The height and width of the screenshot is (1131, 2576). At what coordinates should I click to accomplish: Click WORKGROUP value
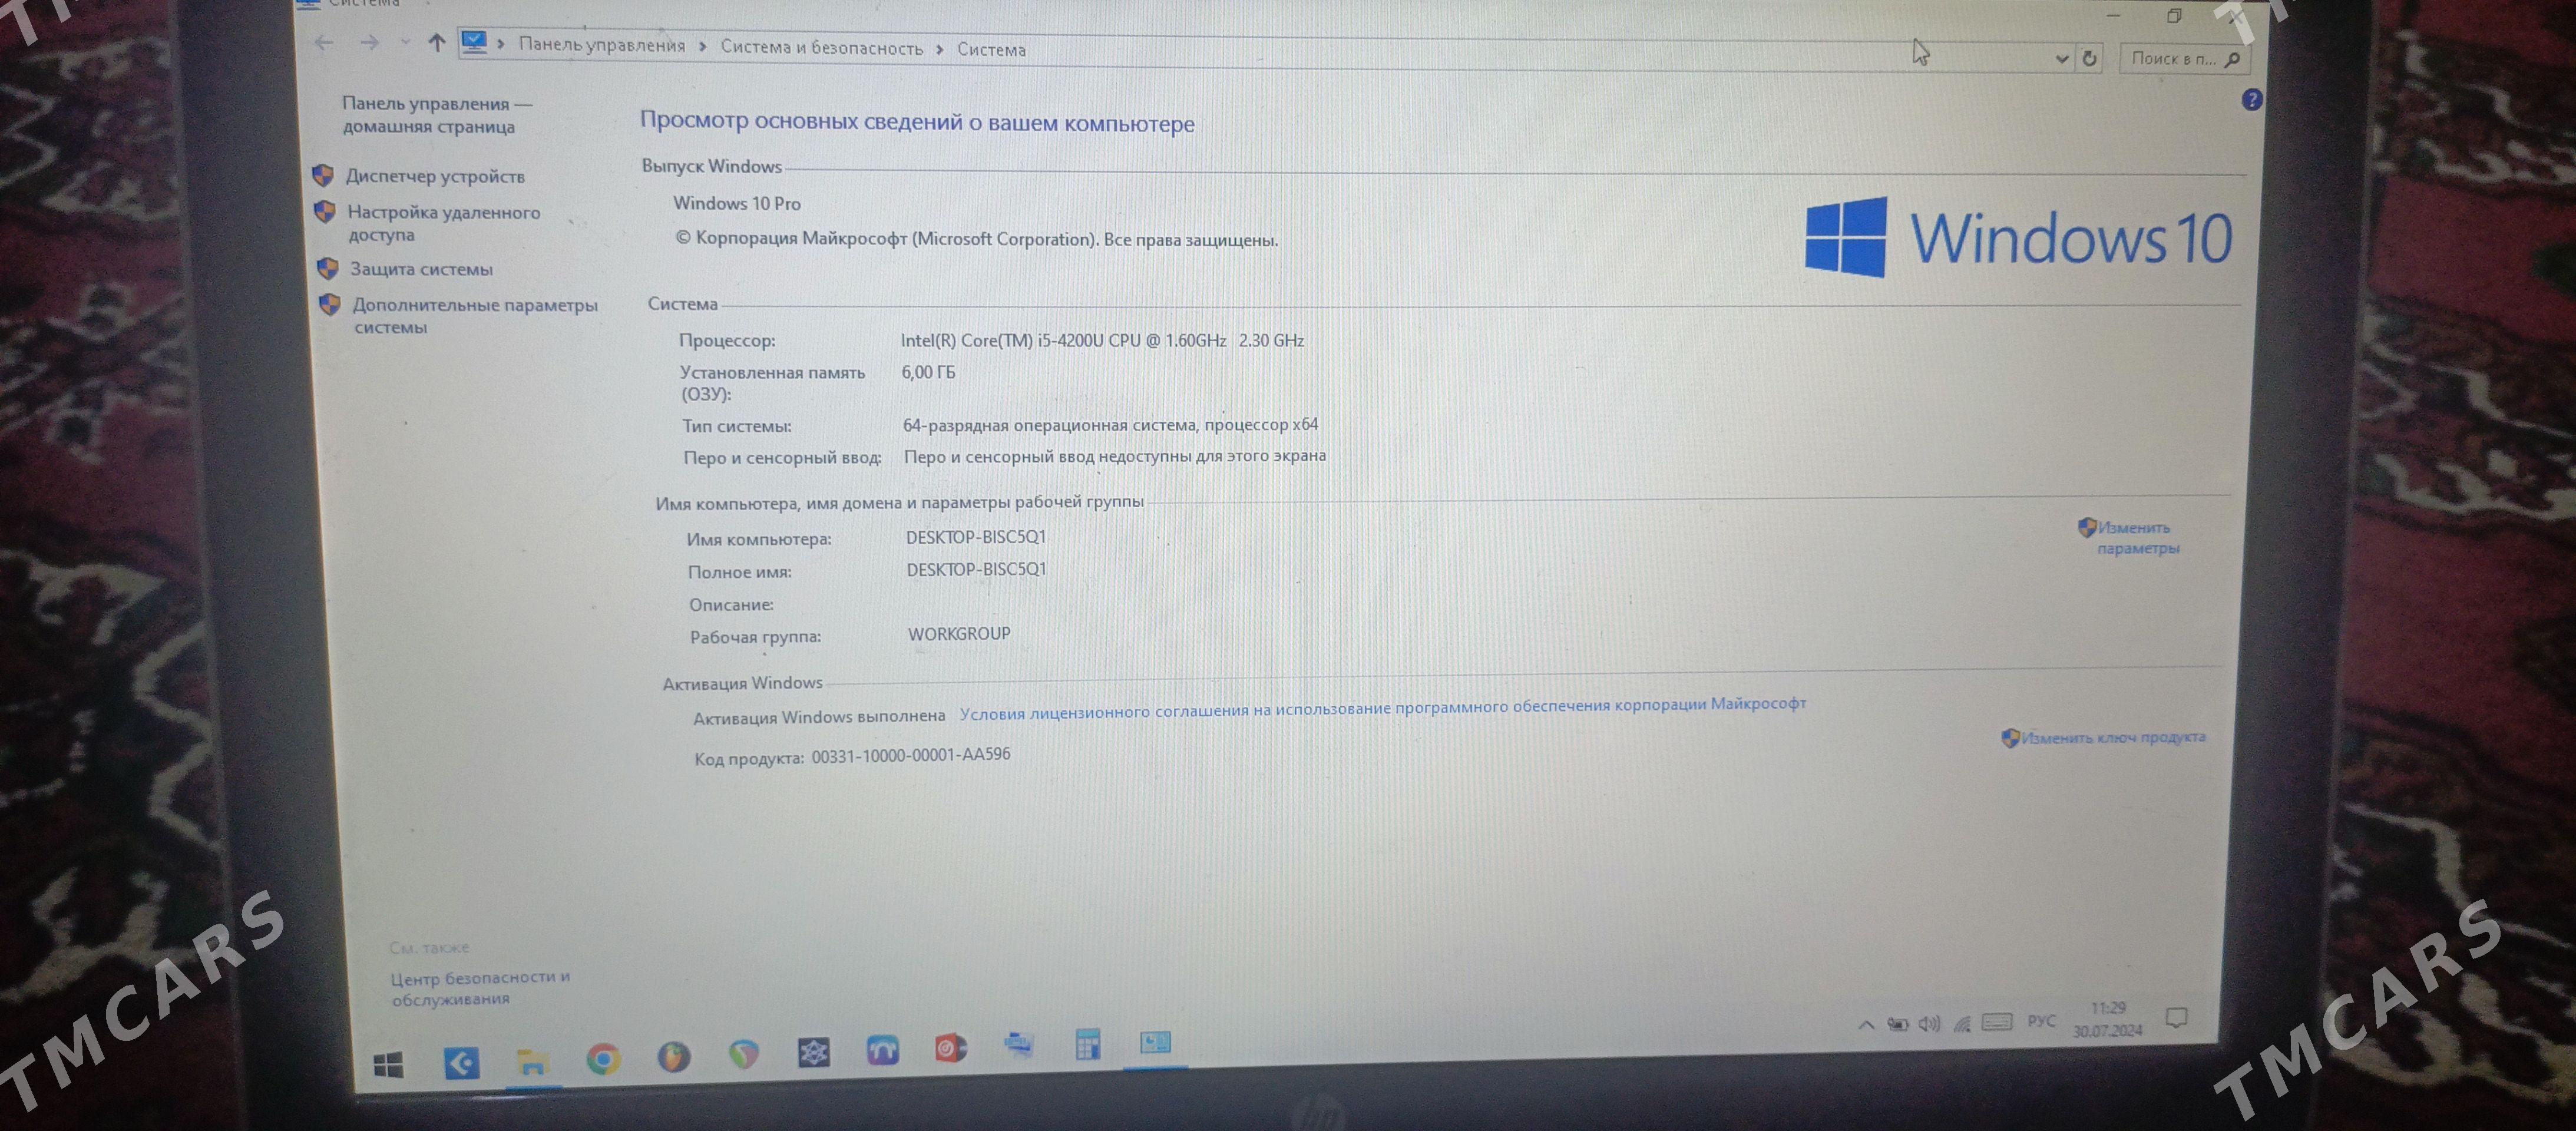click(x=959, y=634)
